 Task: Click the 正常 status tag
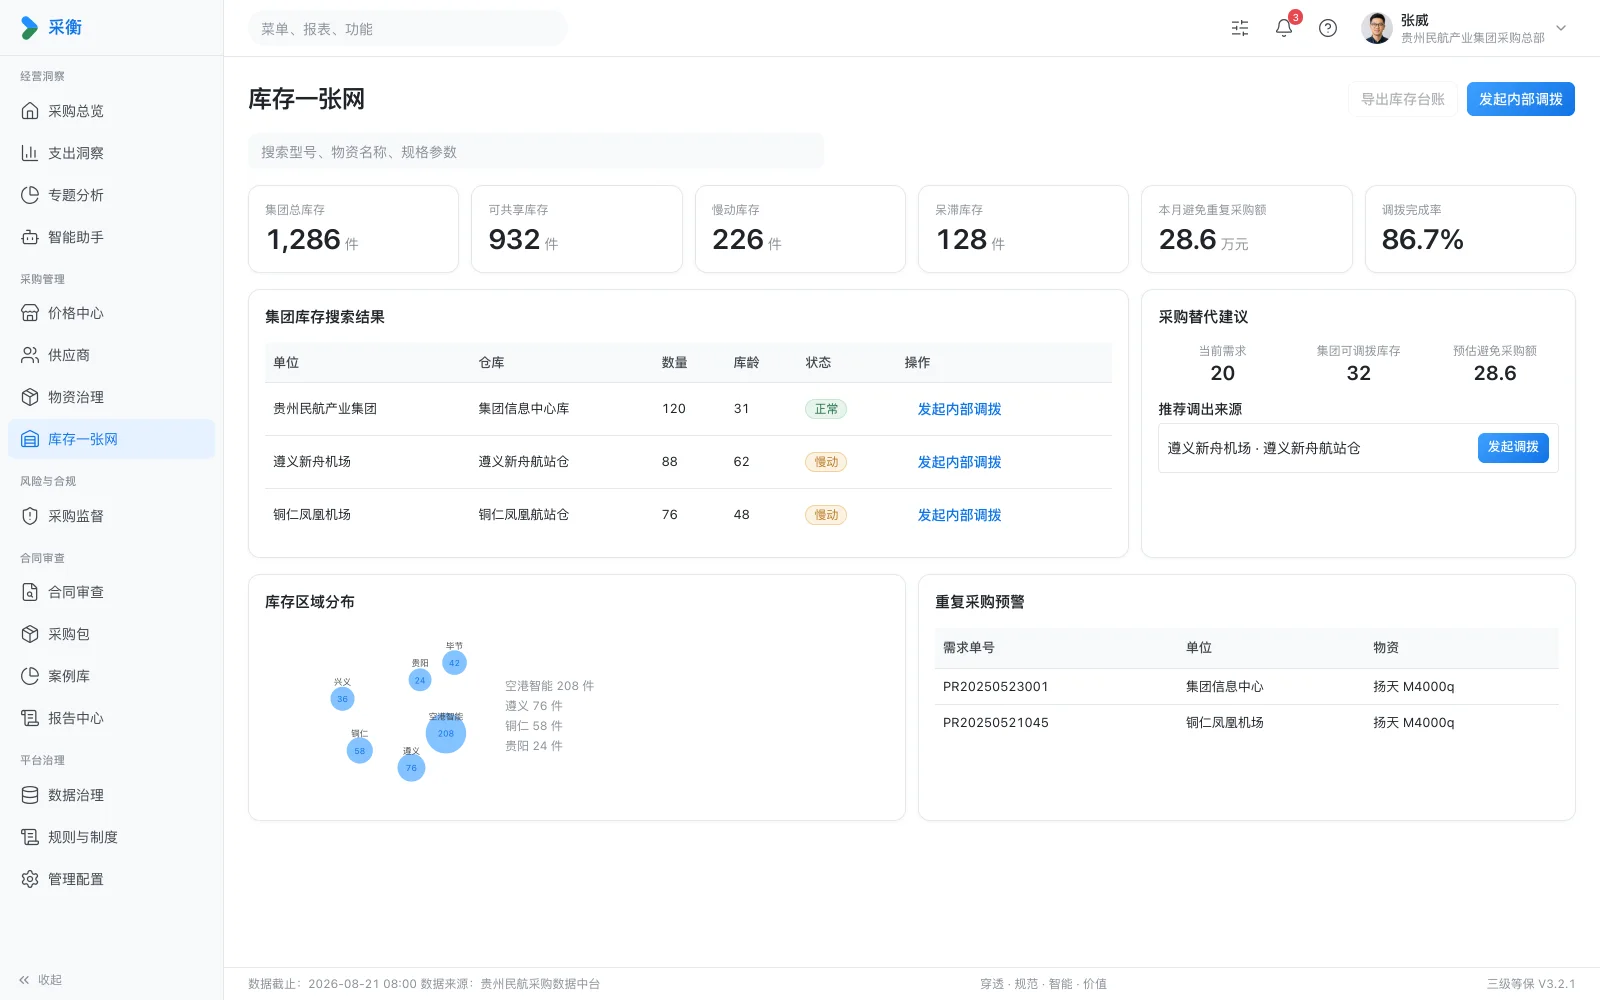[x=826, y=409]
